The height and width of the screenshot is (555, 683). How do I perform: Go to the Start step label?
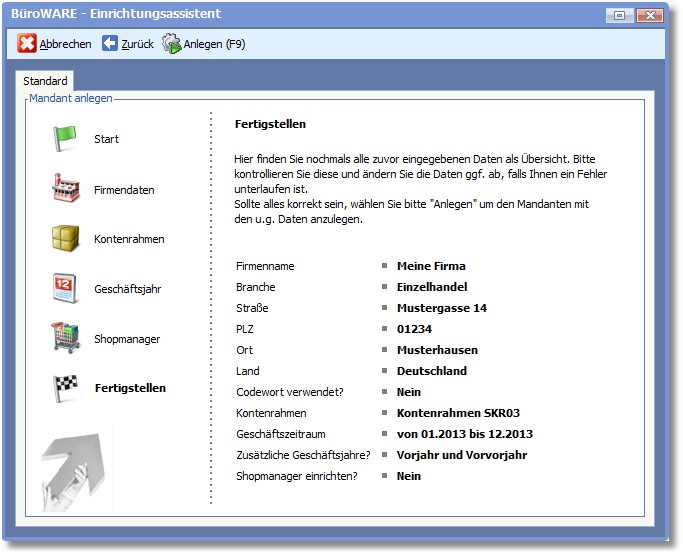(106, 139)
